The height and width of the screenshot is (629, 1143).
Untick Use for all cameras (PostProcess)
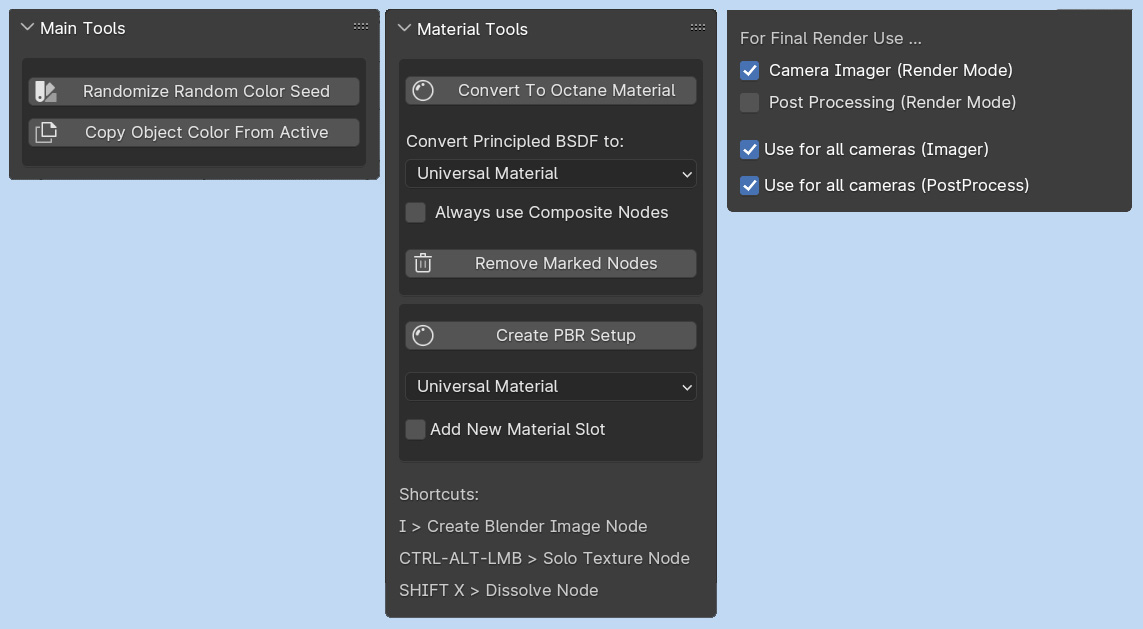coord(749,186)
